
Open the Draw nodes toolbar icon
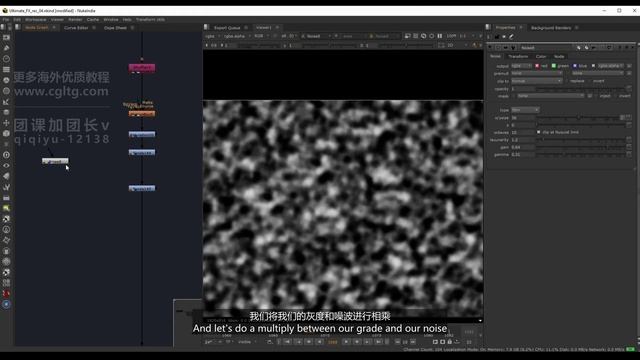coord(6,48)
